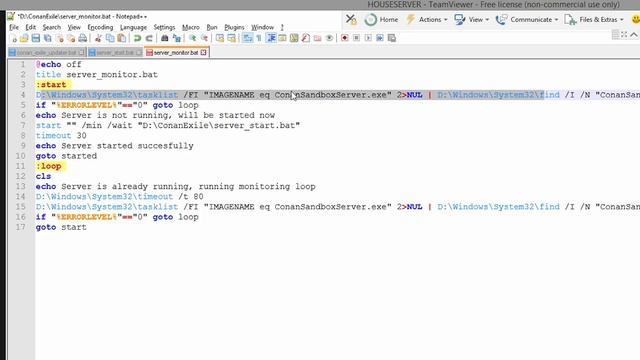Open the Window menu

pos(262,27)
